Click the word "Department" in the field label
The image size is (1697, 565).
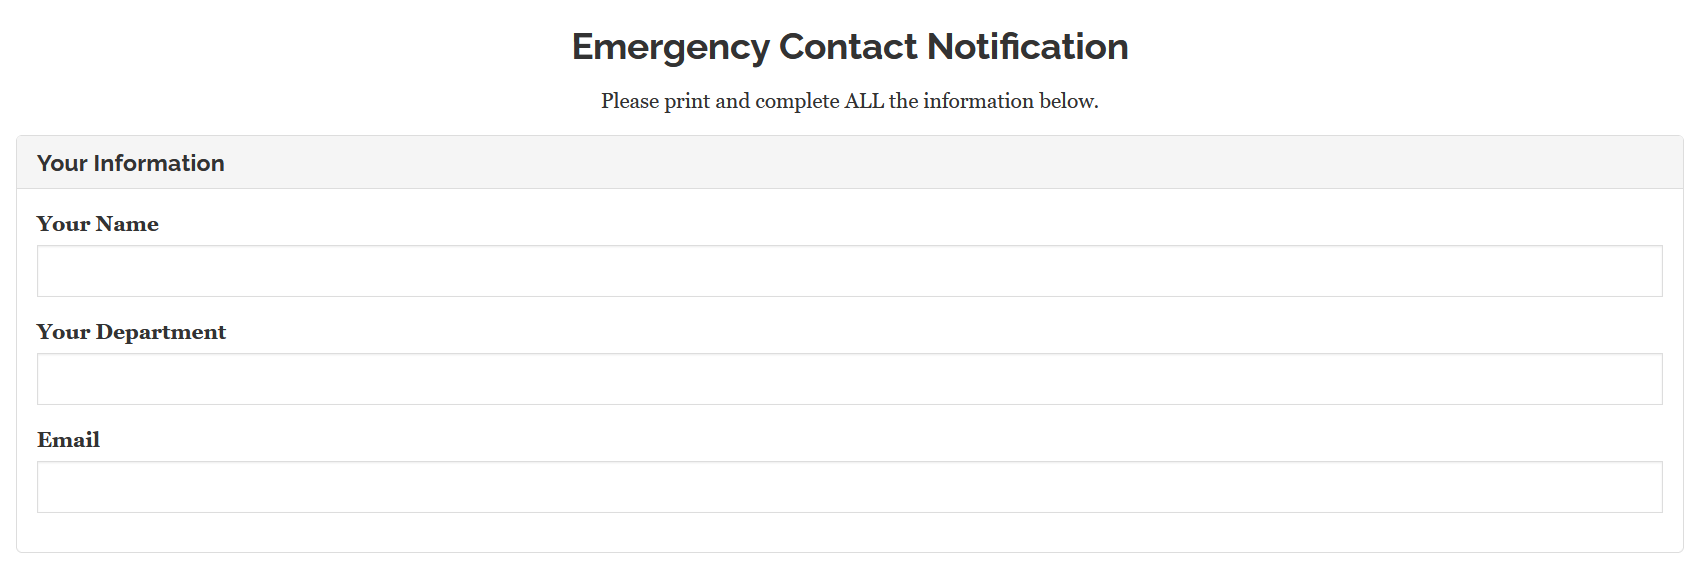(x=161, y=332)
